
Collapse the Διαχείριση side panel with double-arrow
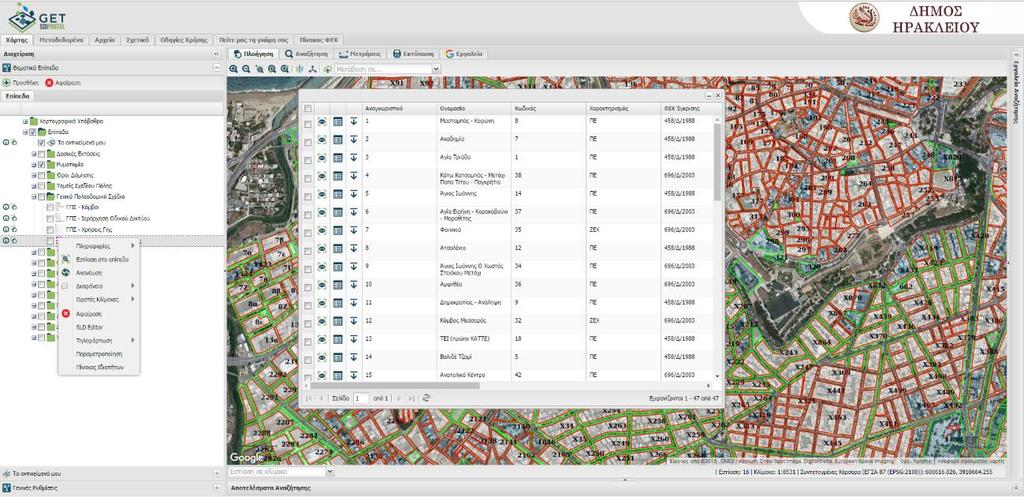[216, 54]
